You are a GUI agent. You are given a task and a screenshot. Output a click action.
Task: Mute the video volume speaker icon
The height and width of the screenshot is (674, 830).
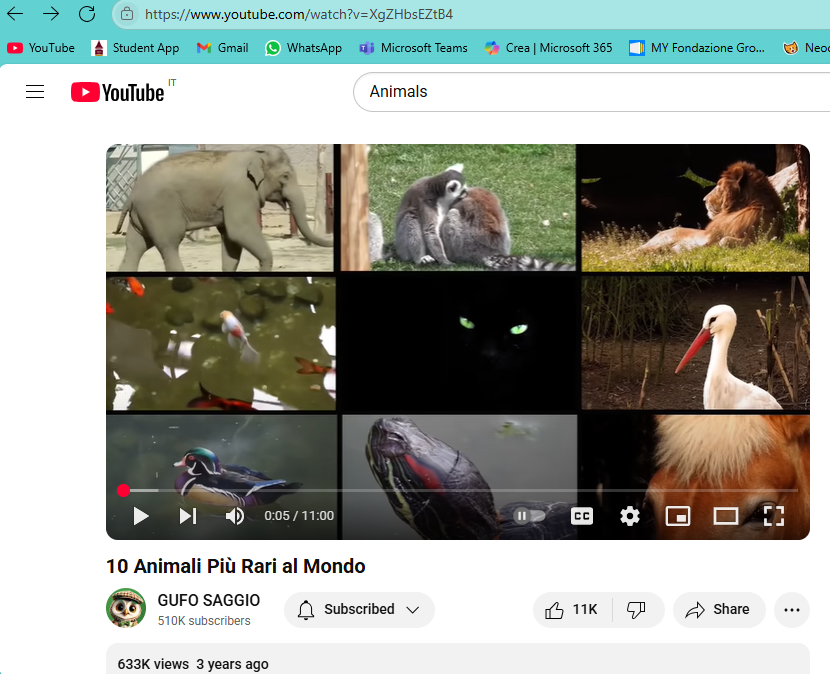(234, 516)
